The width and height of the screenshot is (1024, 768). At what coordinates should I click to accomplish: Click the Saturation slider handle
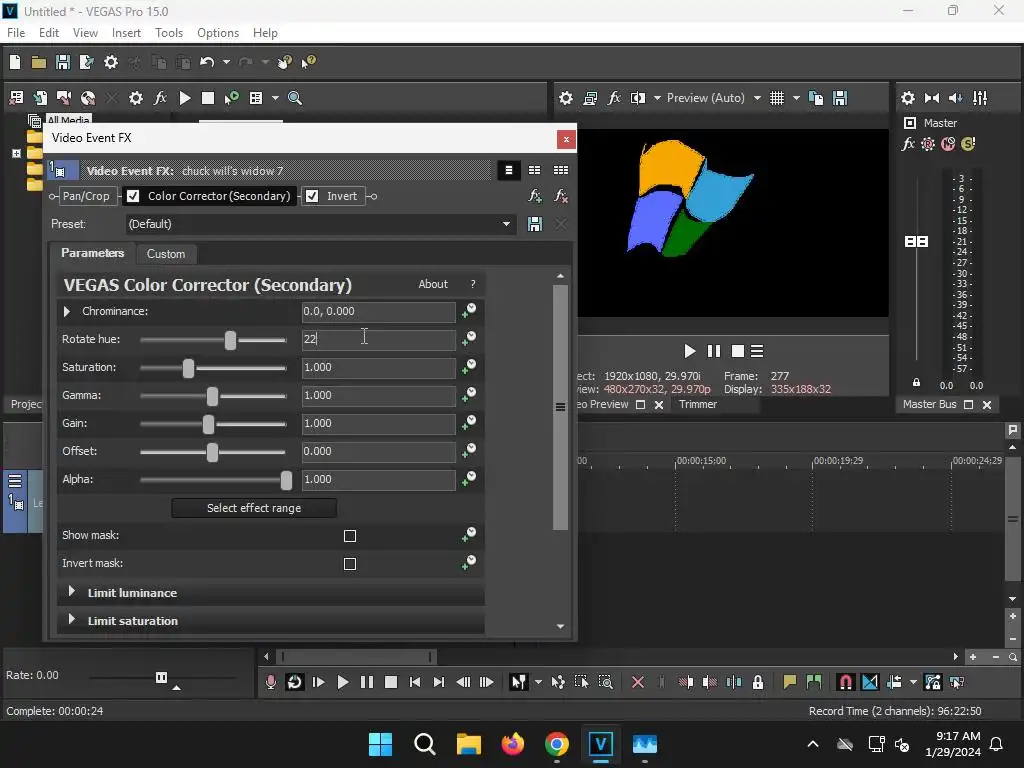pos(188,368)
